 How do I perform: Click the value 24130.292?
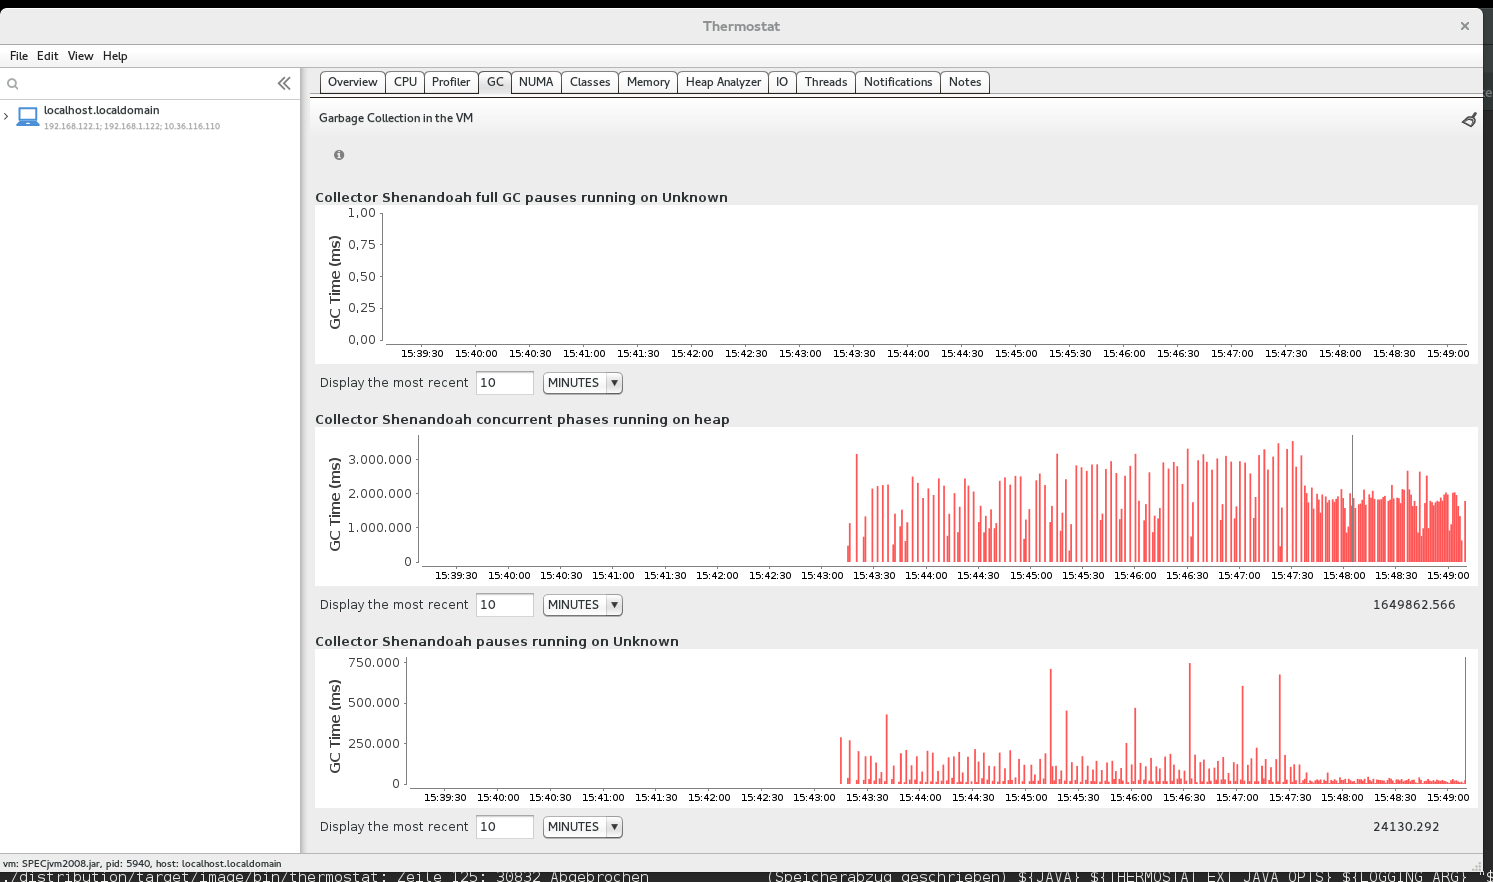pyautogui.click(x=1406, y=827)
